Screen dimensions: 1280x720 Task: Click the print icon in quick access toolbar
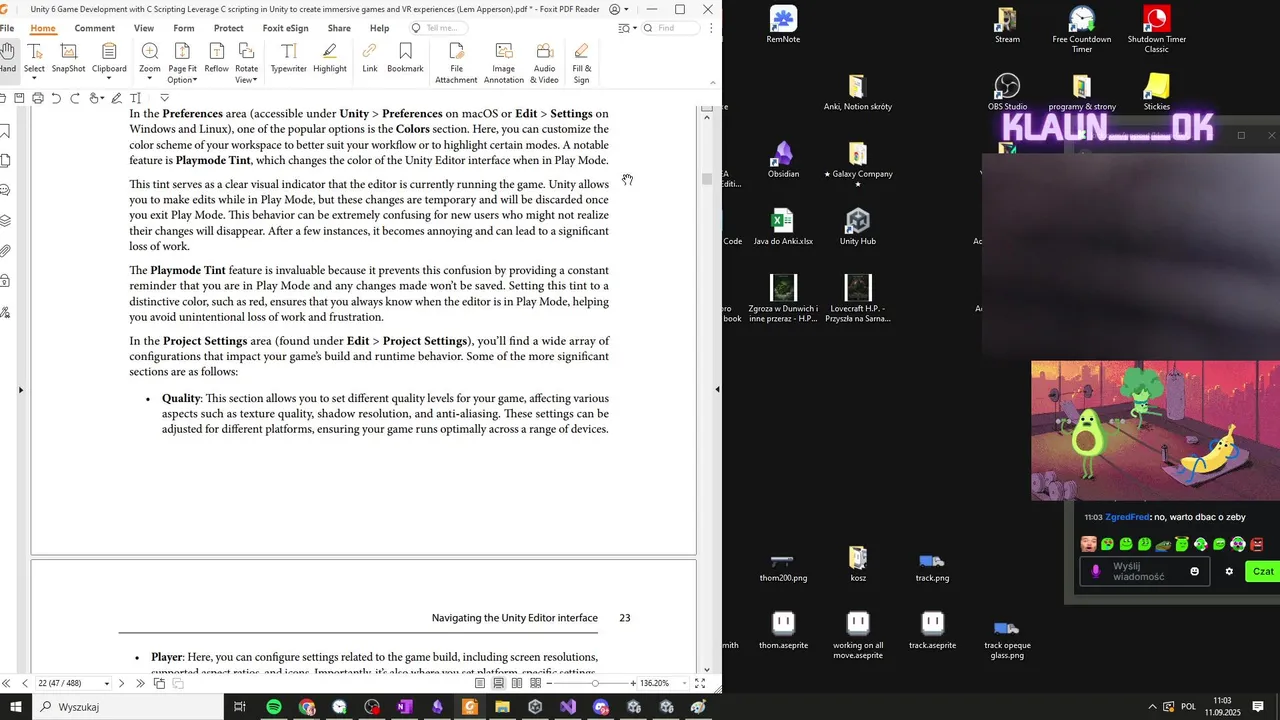point(37,98)
